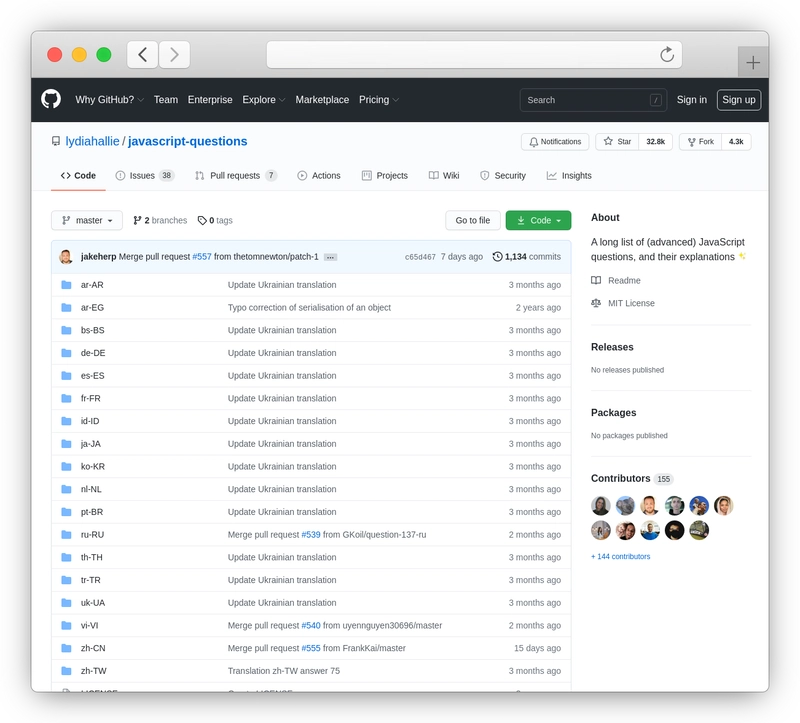Click the folder icon next to zh-CN

click(66, 648)
